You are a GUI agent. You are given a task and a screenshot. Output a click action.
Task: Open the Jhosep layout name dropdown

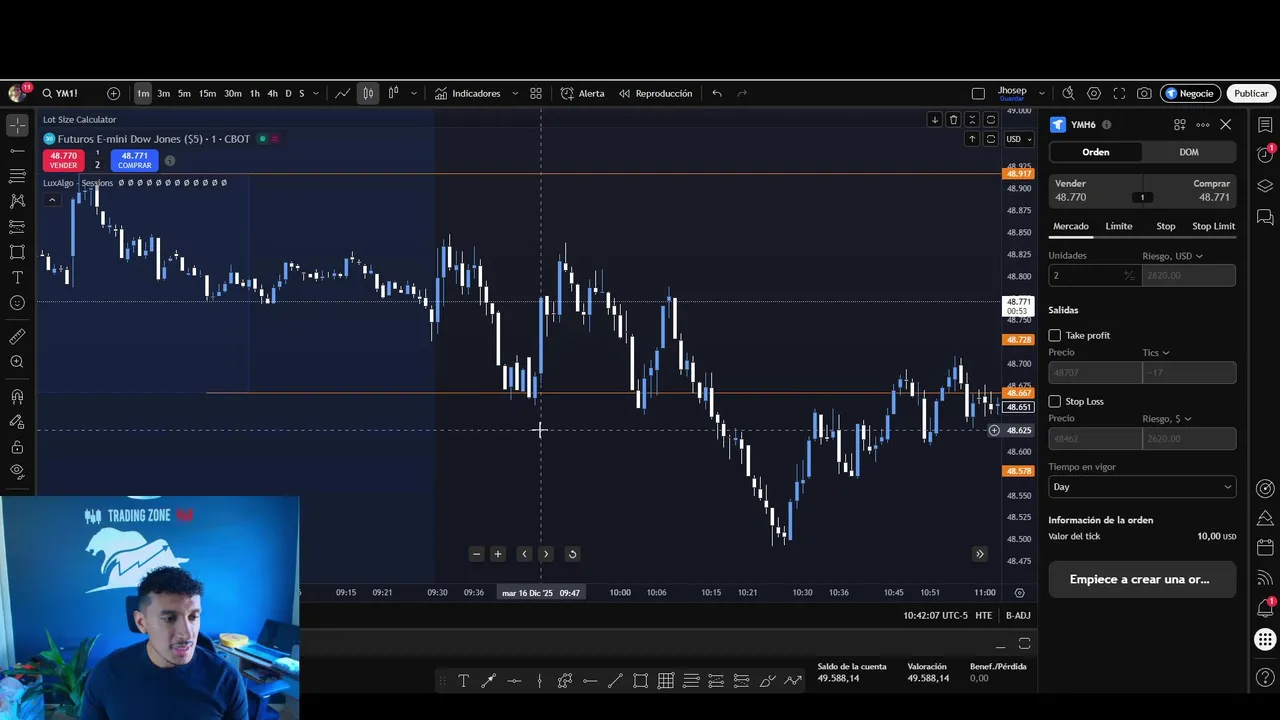[1041, 93]
